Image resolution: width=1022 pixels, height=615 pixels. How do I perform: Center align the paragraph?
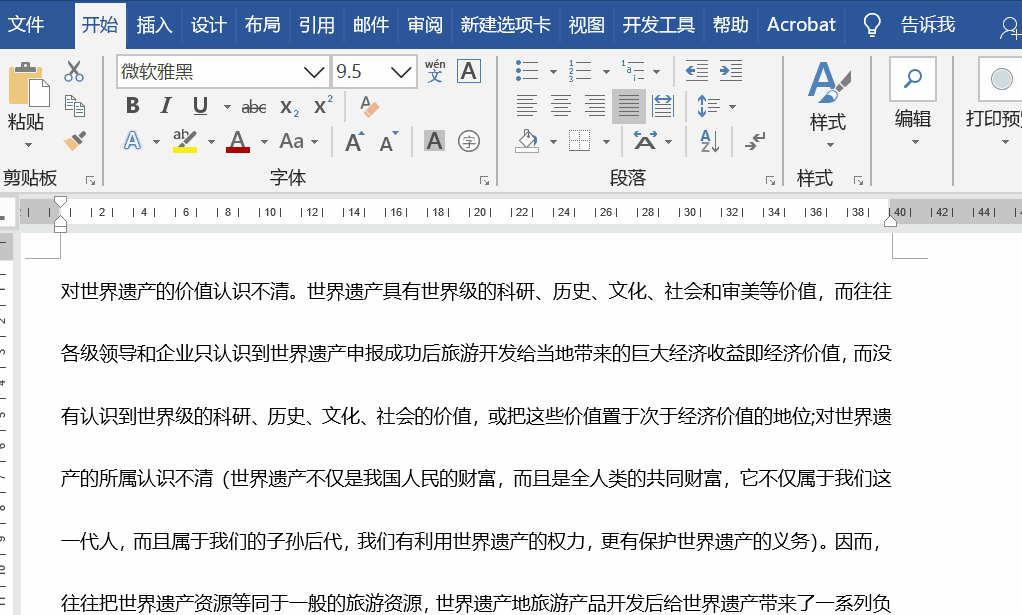pos(561,106)
